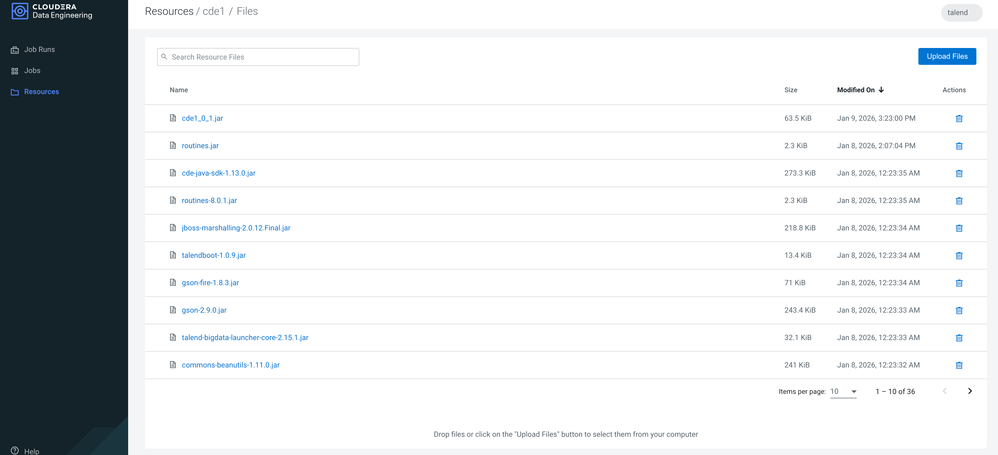Go to the next page of files
This screenshot has width=998, height=455.
click(x=970, y=391)
